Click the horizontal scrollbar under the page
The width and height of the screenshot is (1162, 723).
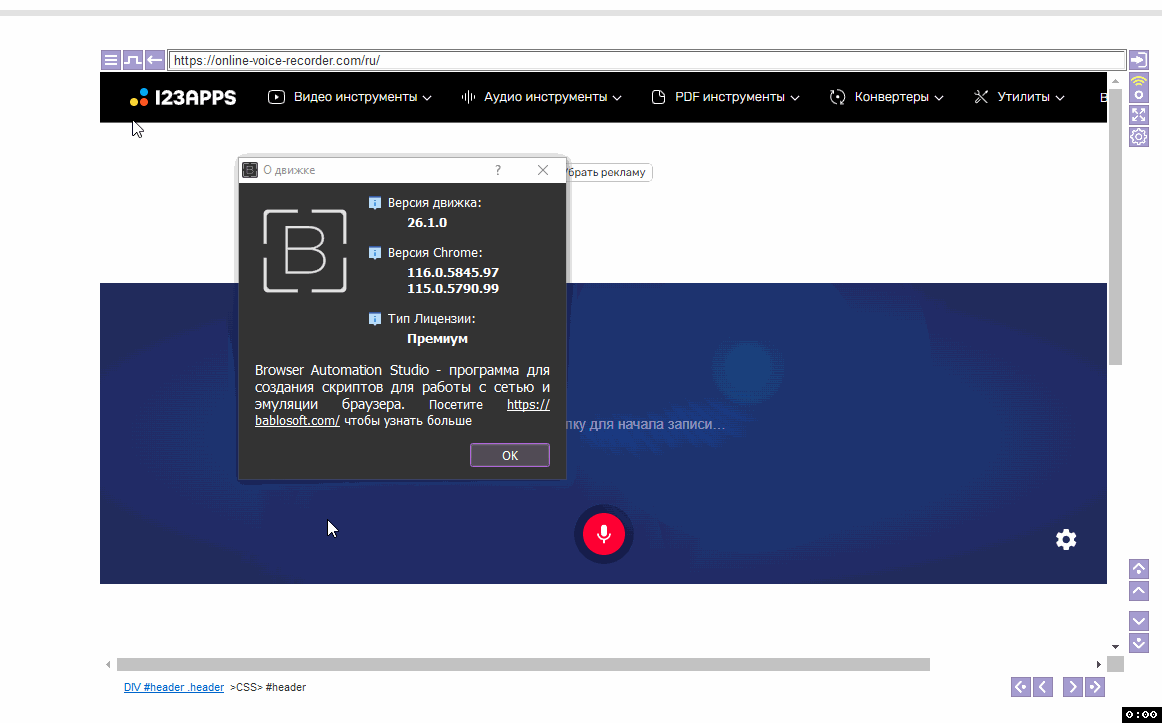(x=522, y=664)
